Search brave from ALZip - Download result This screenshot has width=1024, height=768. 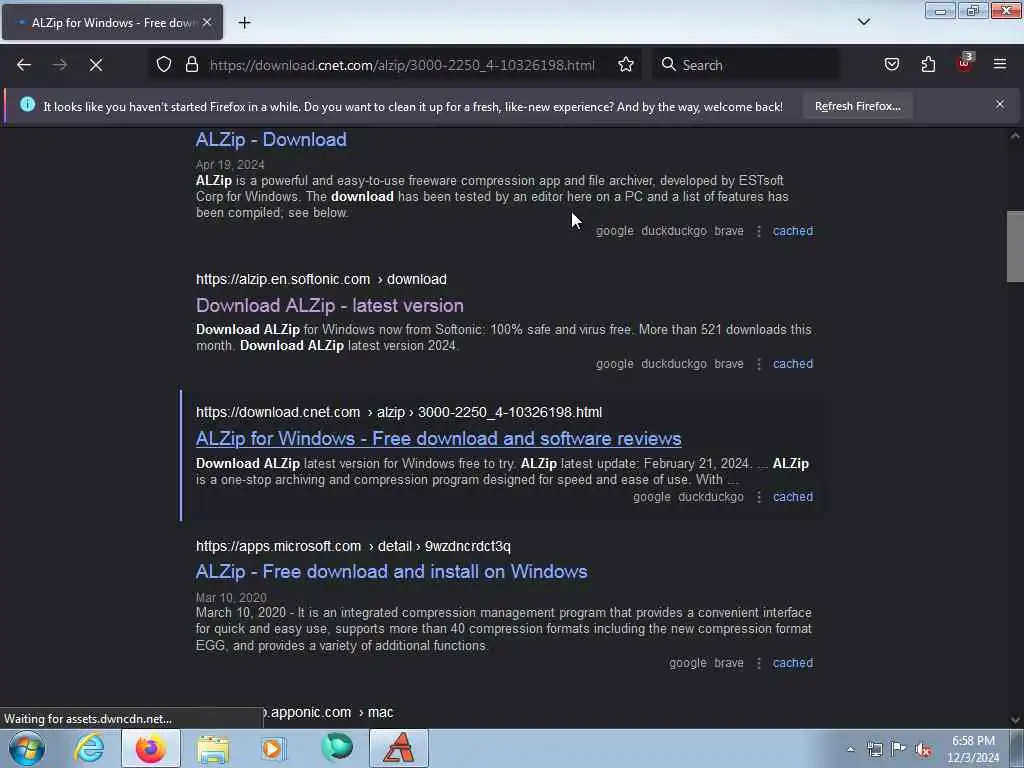pyautogui.click(x=729, y=231)
